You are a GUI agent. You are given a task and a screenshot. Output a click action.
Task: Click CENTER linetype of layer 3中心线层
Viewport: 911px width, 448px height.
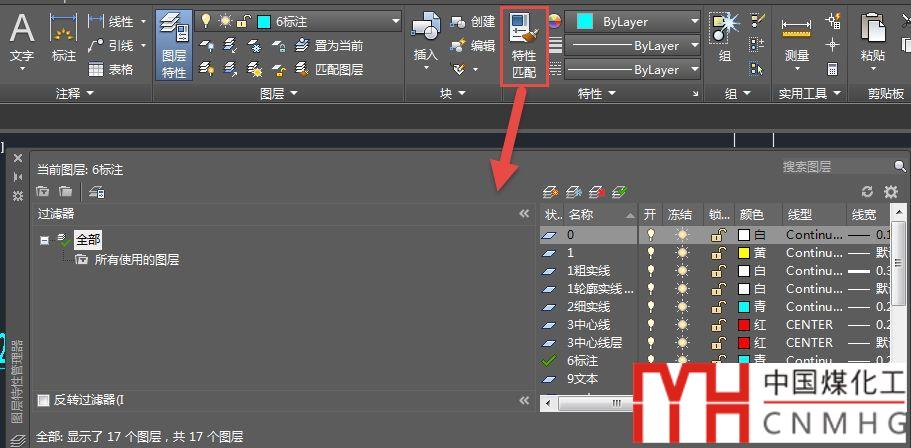[809, 343]
